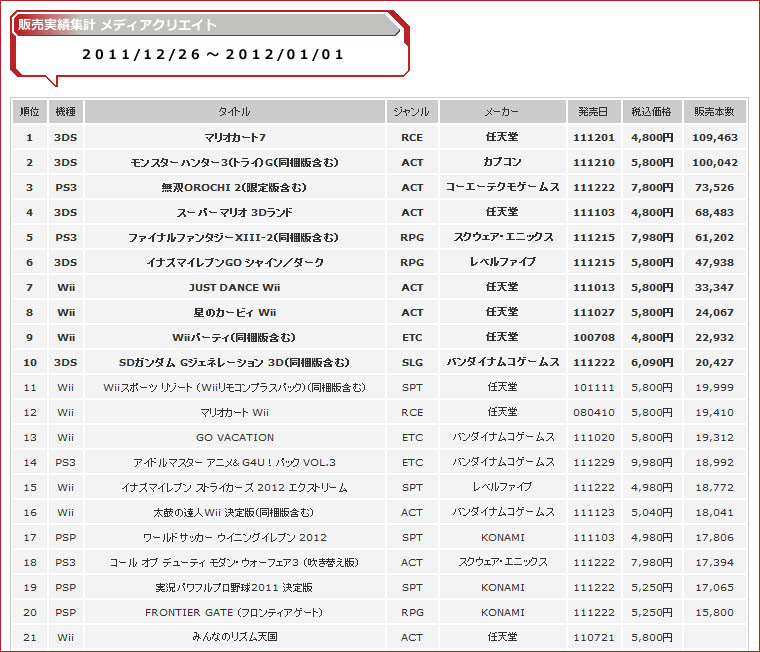
Task: Click the sales figure 61,202
Action: [714, 238]
